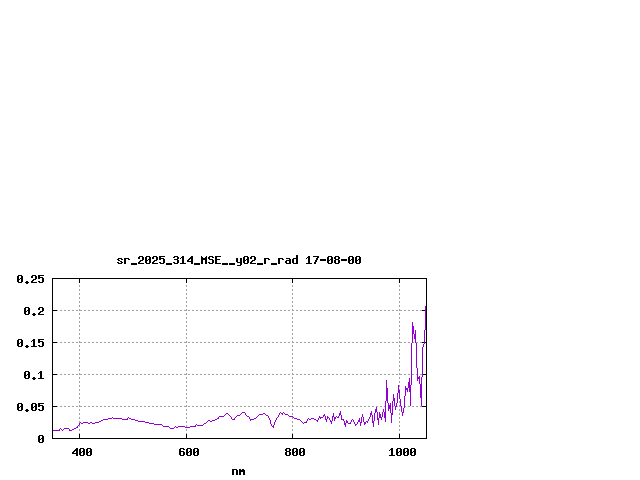Click the 0.15 y-axis tick label

(31, 343)
